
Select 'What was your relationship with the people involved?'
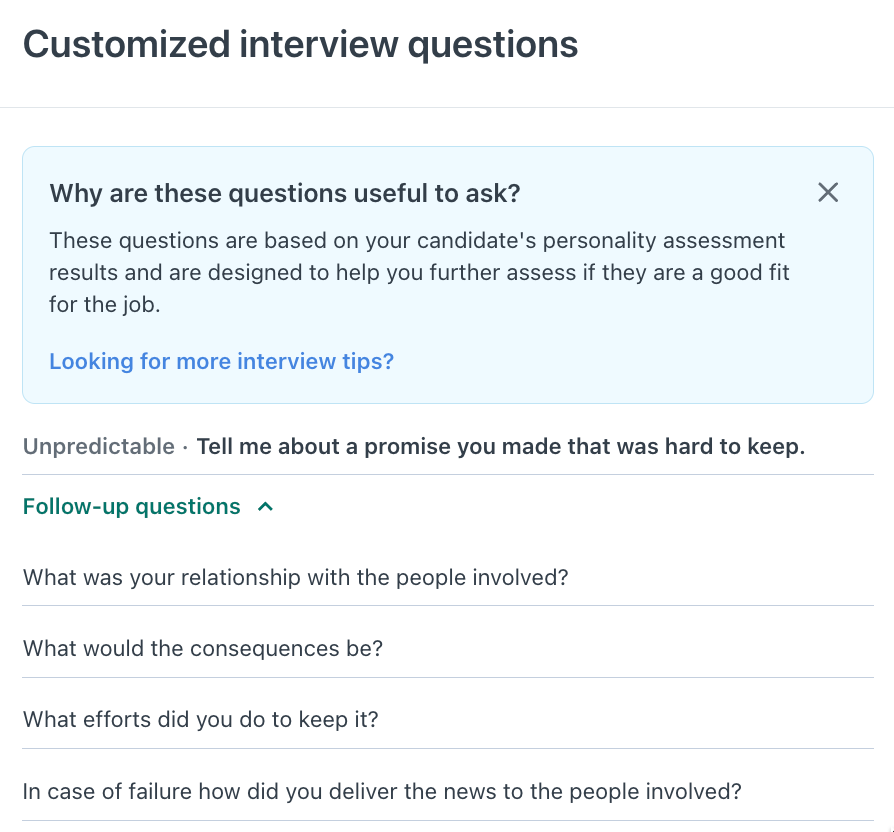(295, 577)
